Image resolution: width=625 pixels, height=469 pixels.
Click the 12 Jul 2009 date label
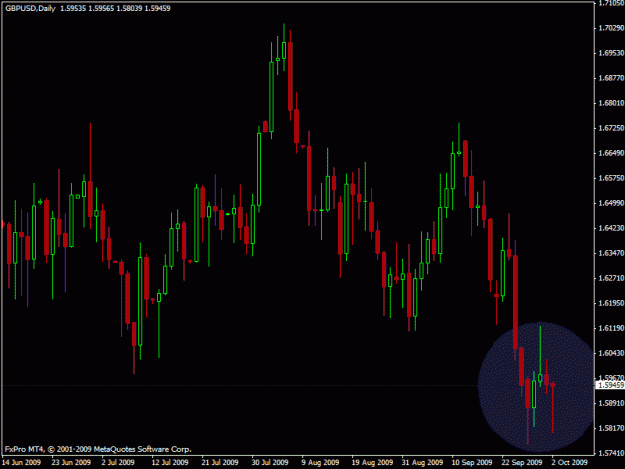170,462
